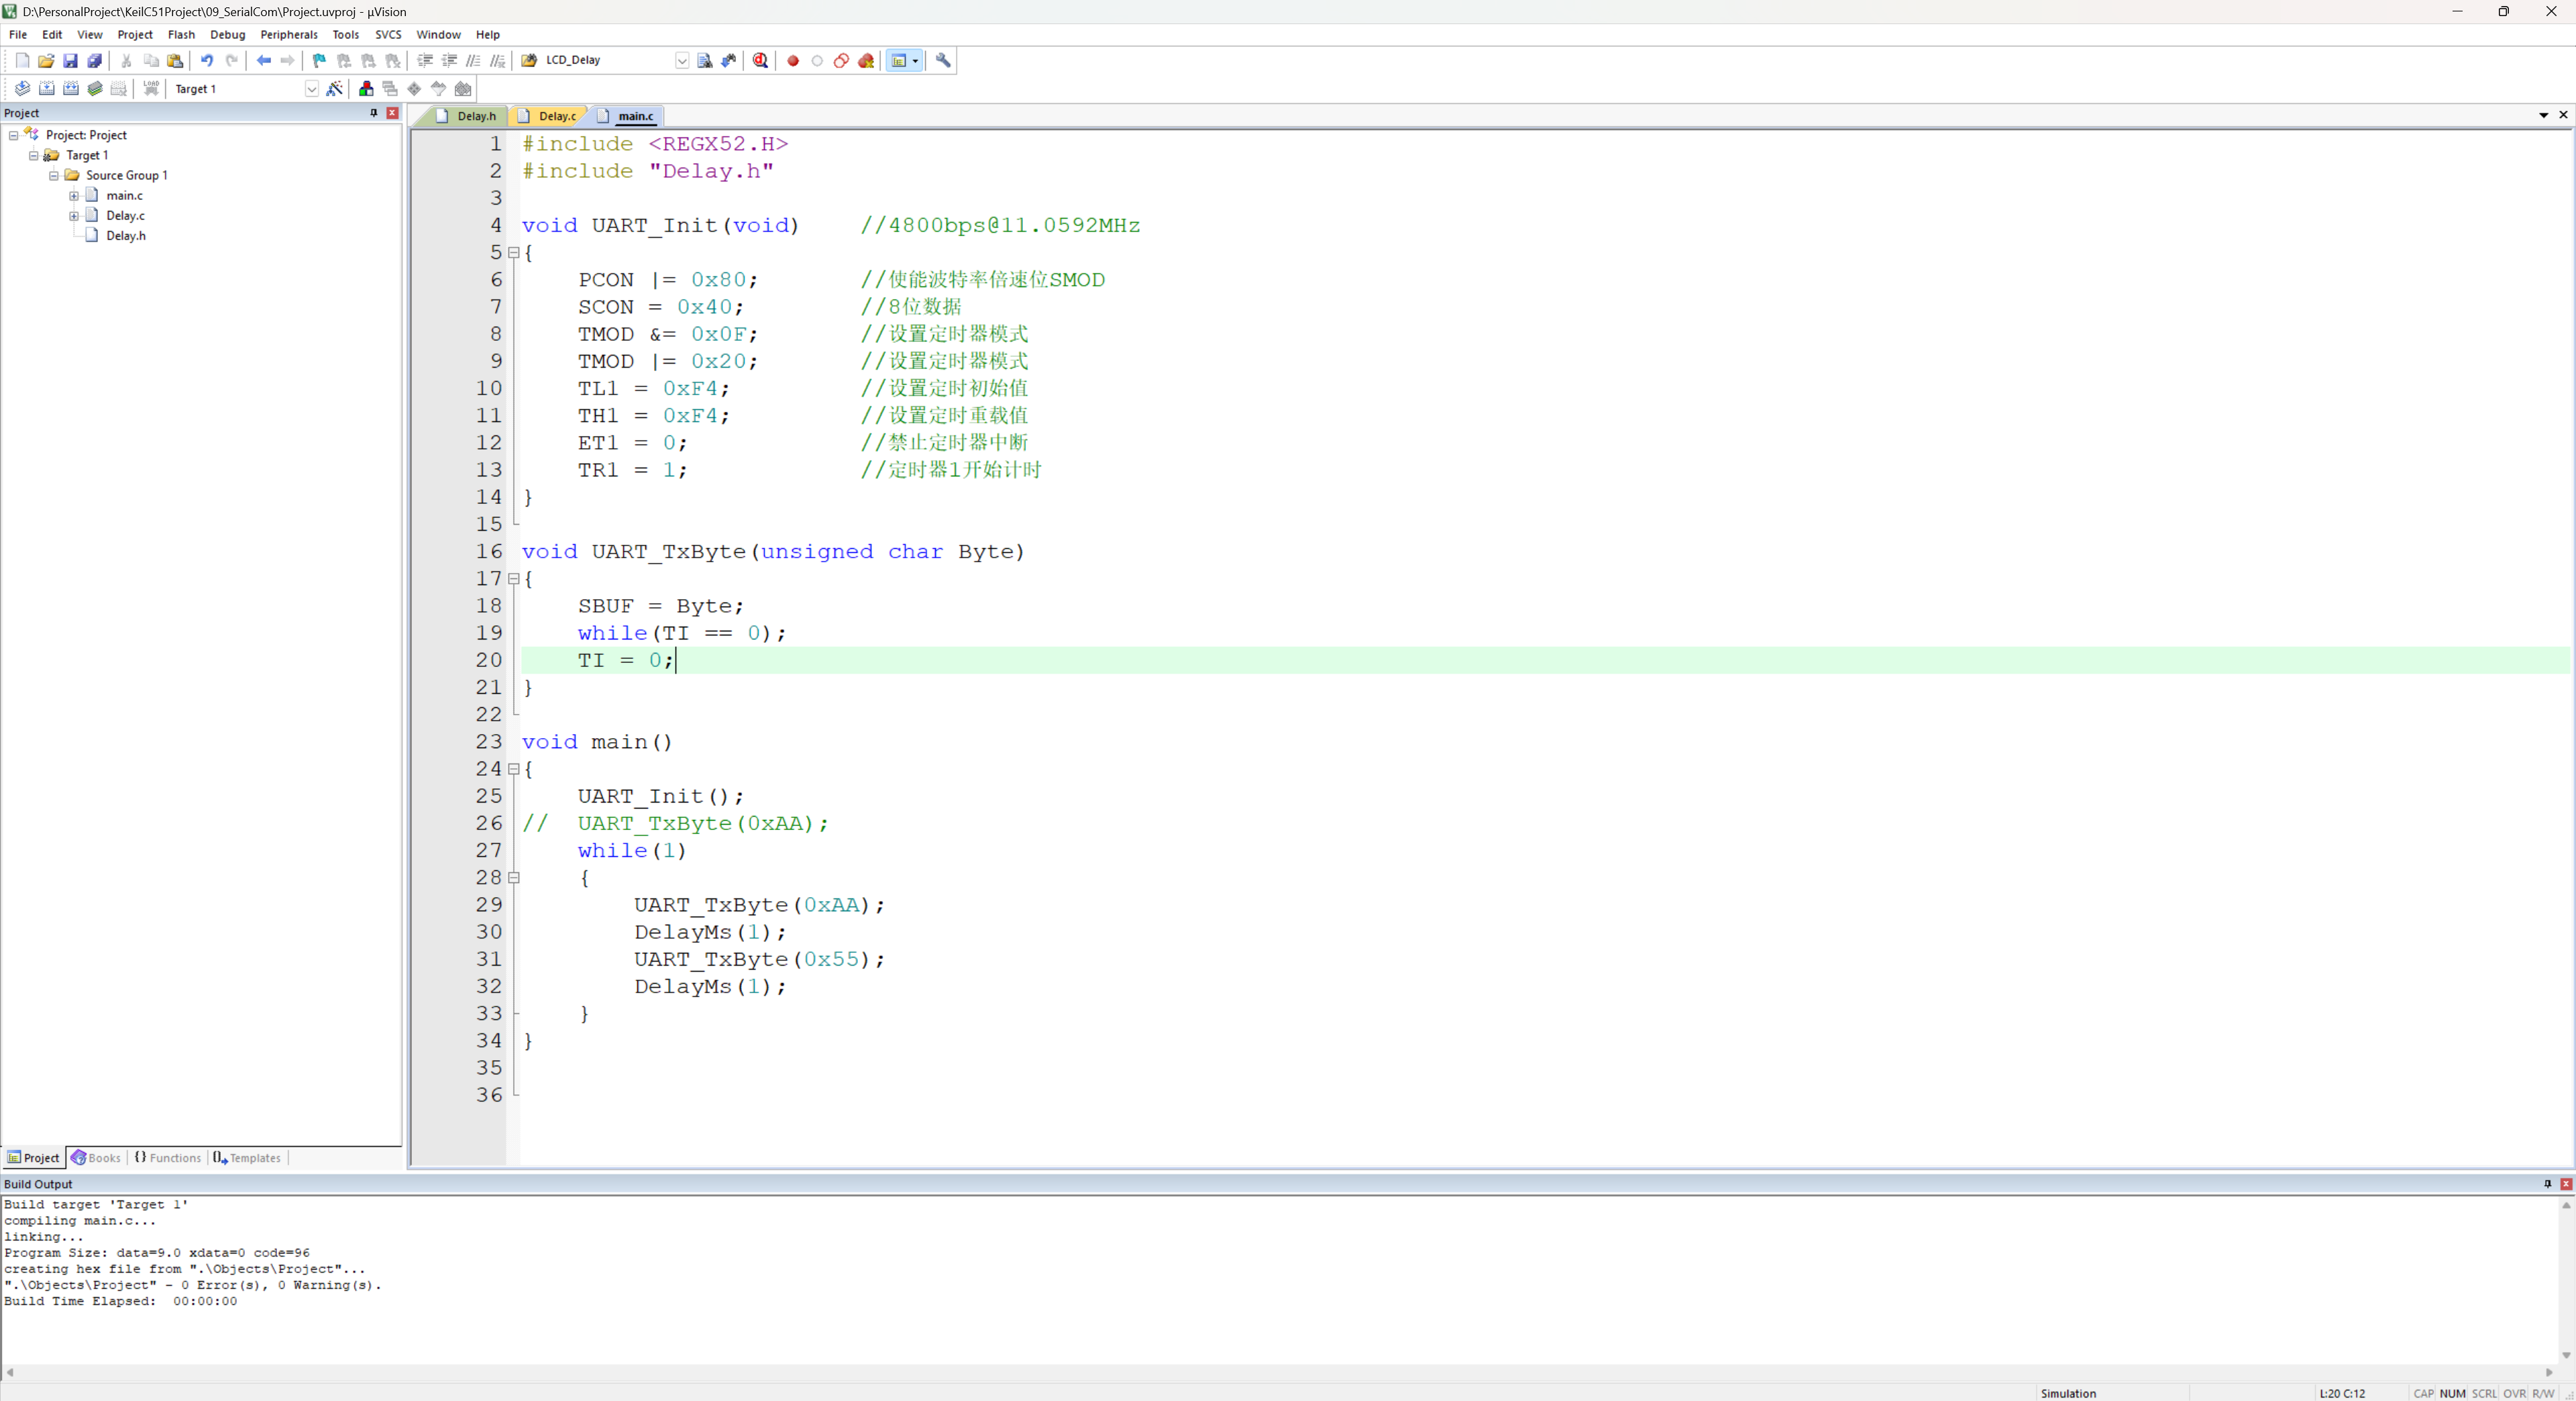Image resolution: width=2576 pixels, height=1401 pixels.
Task: Expand the main.c tree node
Action: coord(74,195)
